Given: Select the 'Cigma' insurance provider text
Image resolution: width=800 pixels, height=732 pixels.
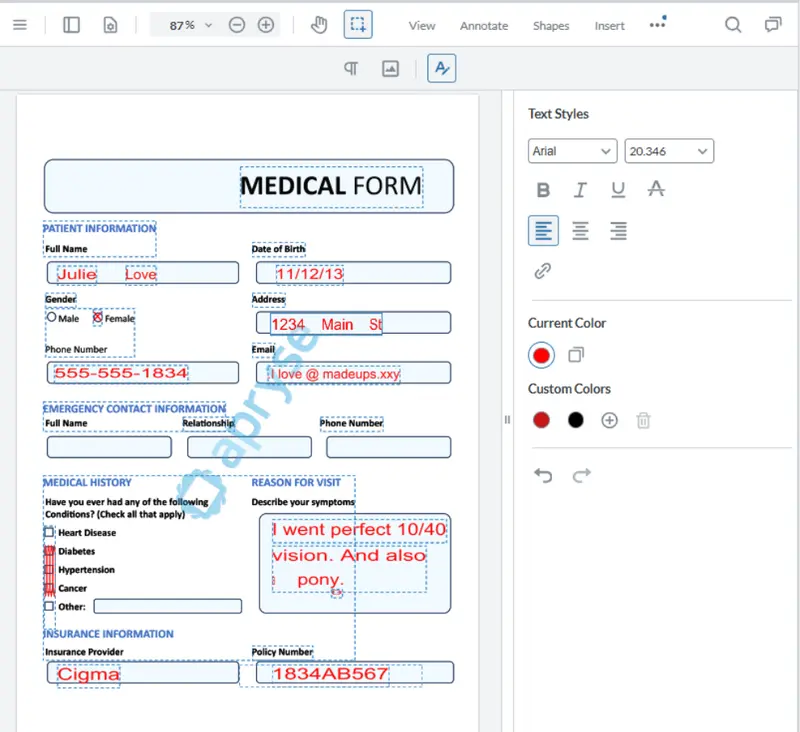Looking at the screenshot, I should (88, 674).
